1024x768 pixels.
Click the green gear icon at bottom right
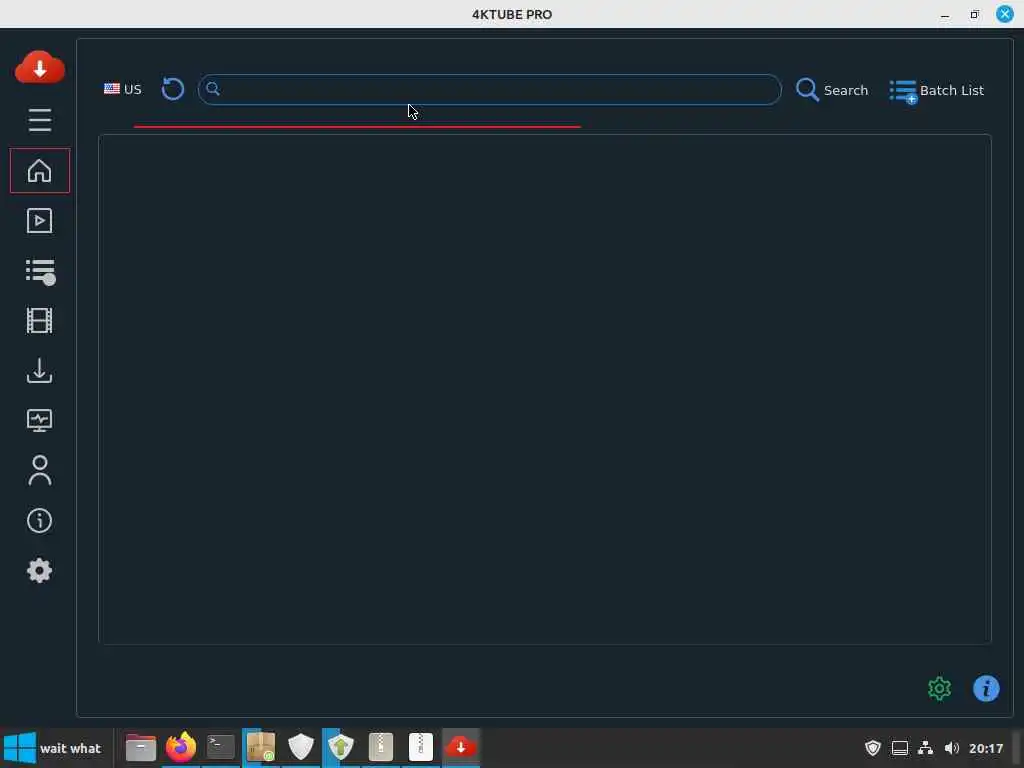coord(940,688)
